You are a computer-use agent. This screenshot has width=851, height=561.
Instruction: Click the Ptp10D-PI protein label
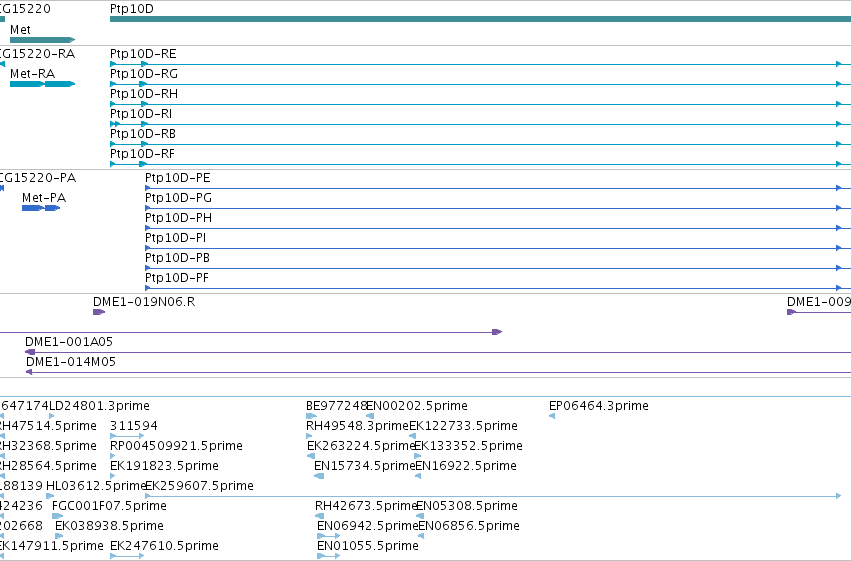click(175, 238)
